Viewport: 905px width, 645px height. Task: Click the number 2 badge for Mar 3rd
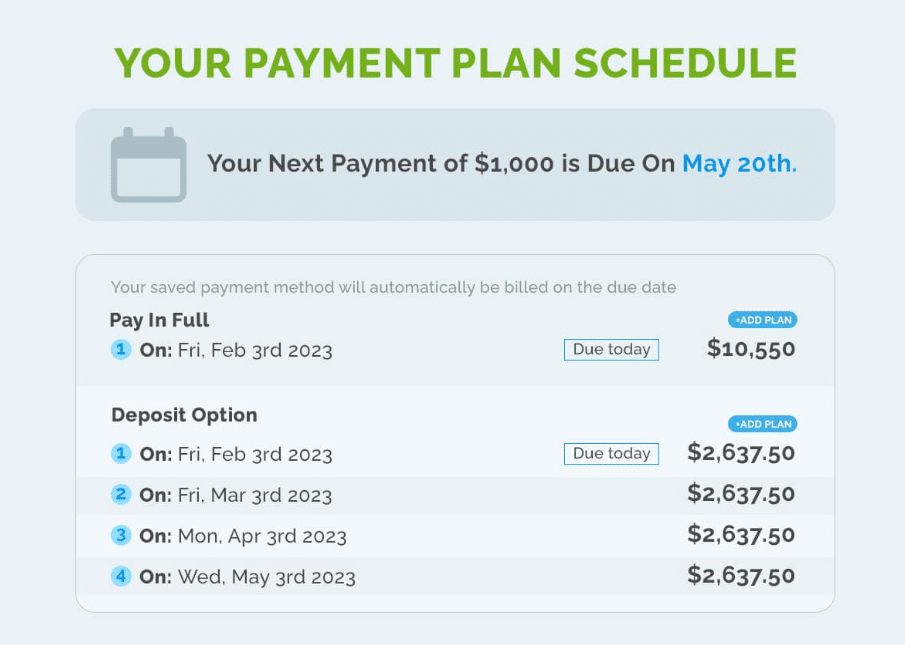point(121,494)
